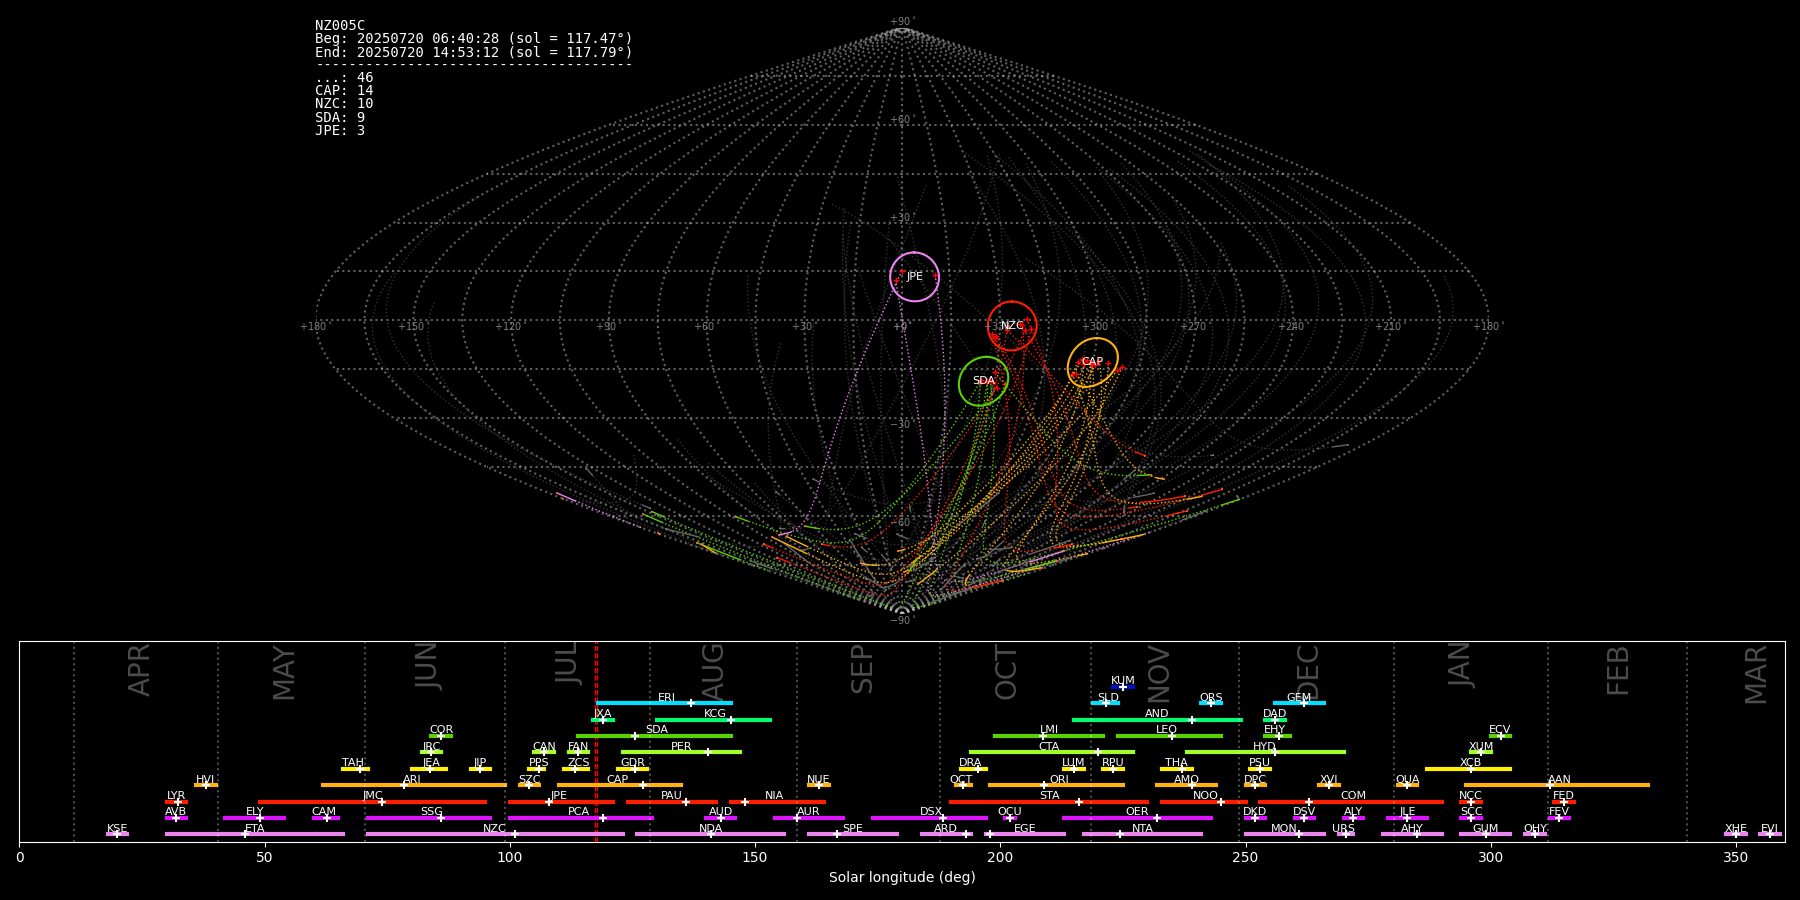This screenshot has height=900, width=1800.
Task: Select the PER shower bar on timeline
Action: [681, 752]
